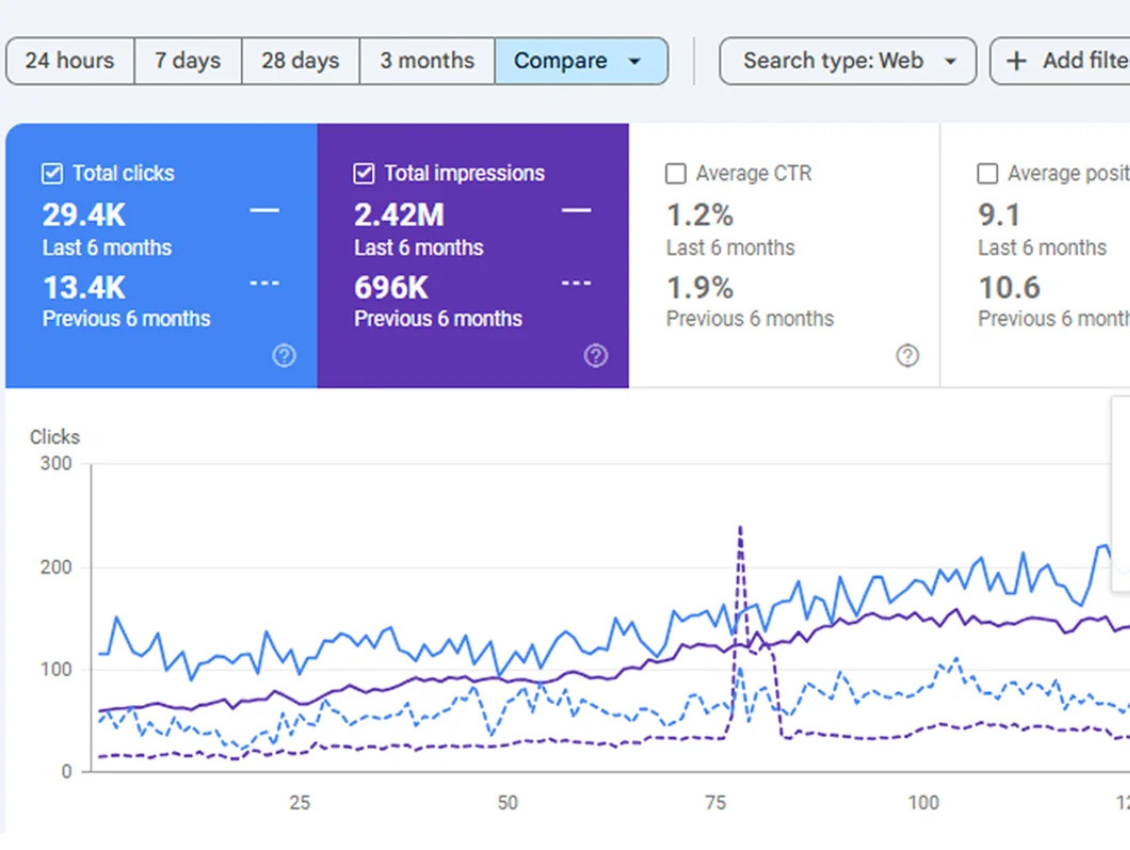Click dashed line legend on Total clicks card
1130x850 pixels.
tap(264, 284)
